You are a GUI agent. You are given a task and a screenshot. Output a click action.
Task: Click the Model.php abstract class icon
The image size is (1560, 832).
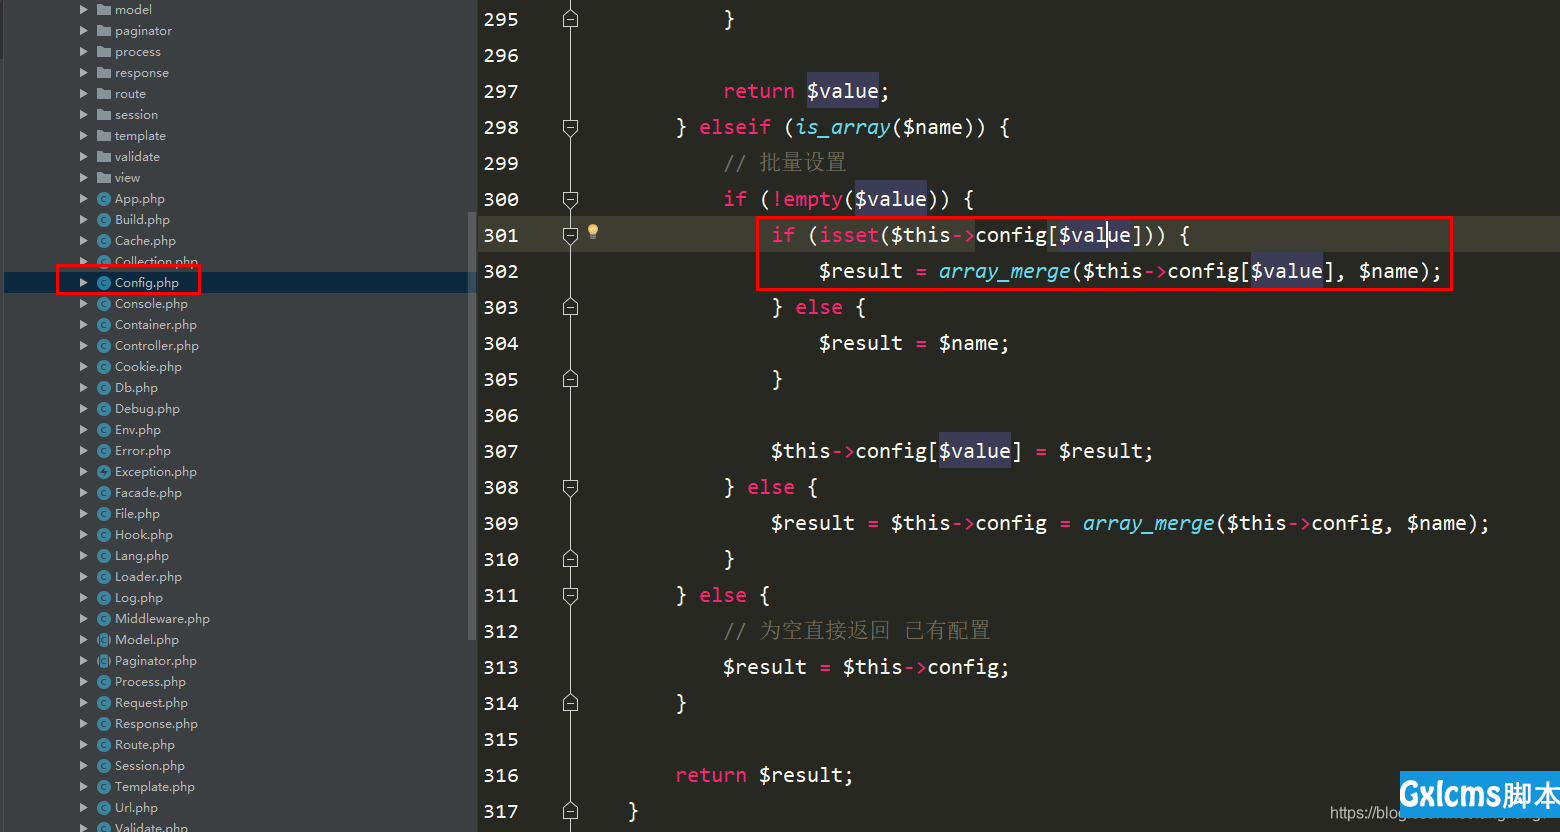coord(104,640)
